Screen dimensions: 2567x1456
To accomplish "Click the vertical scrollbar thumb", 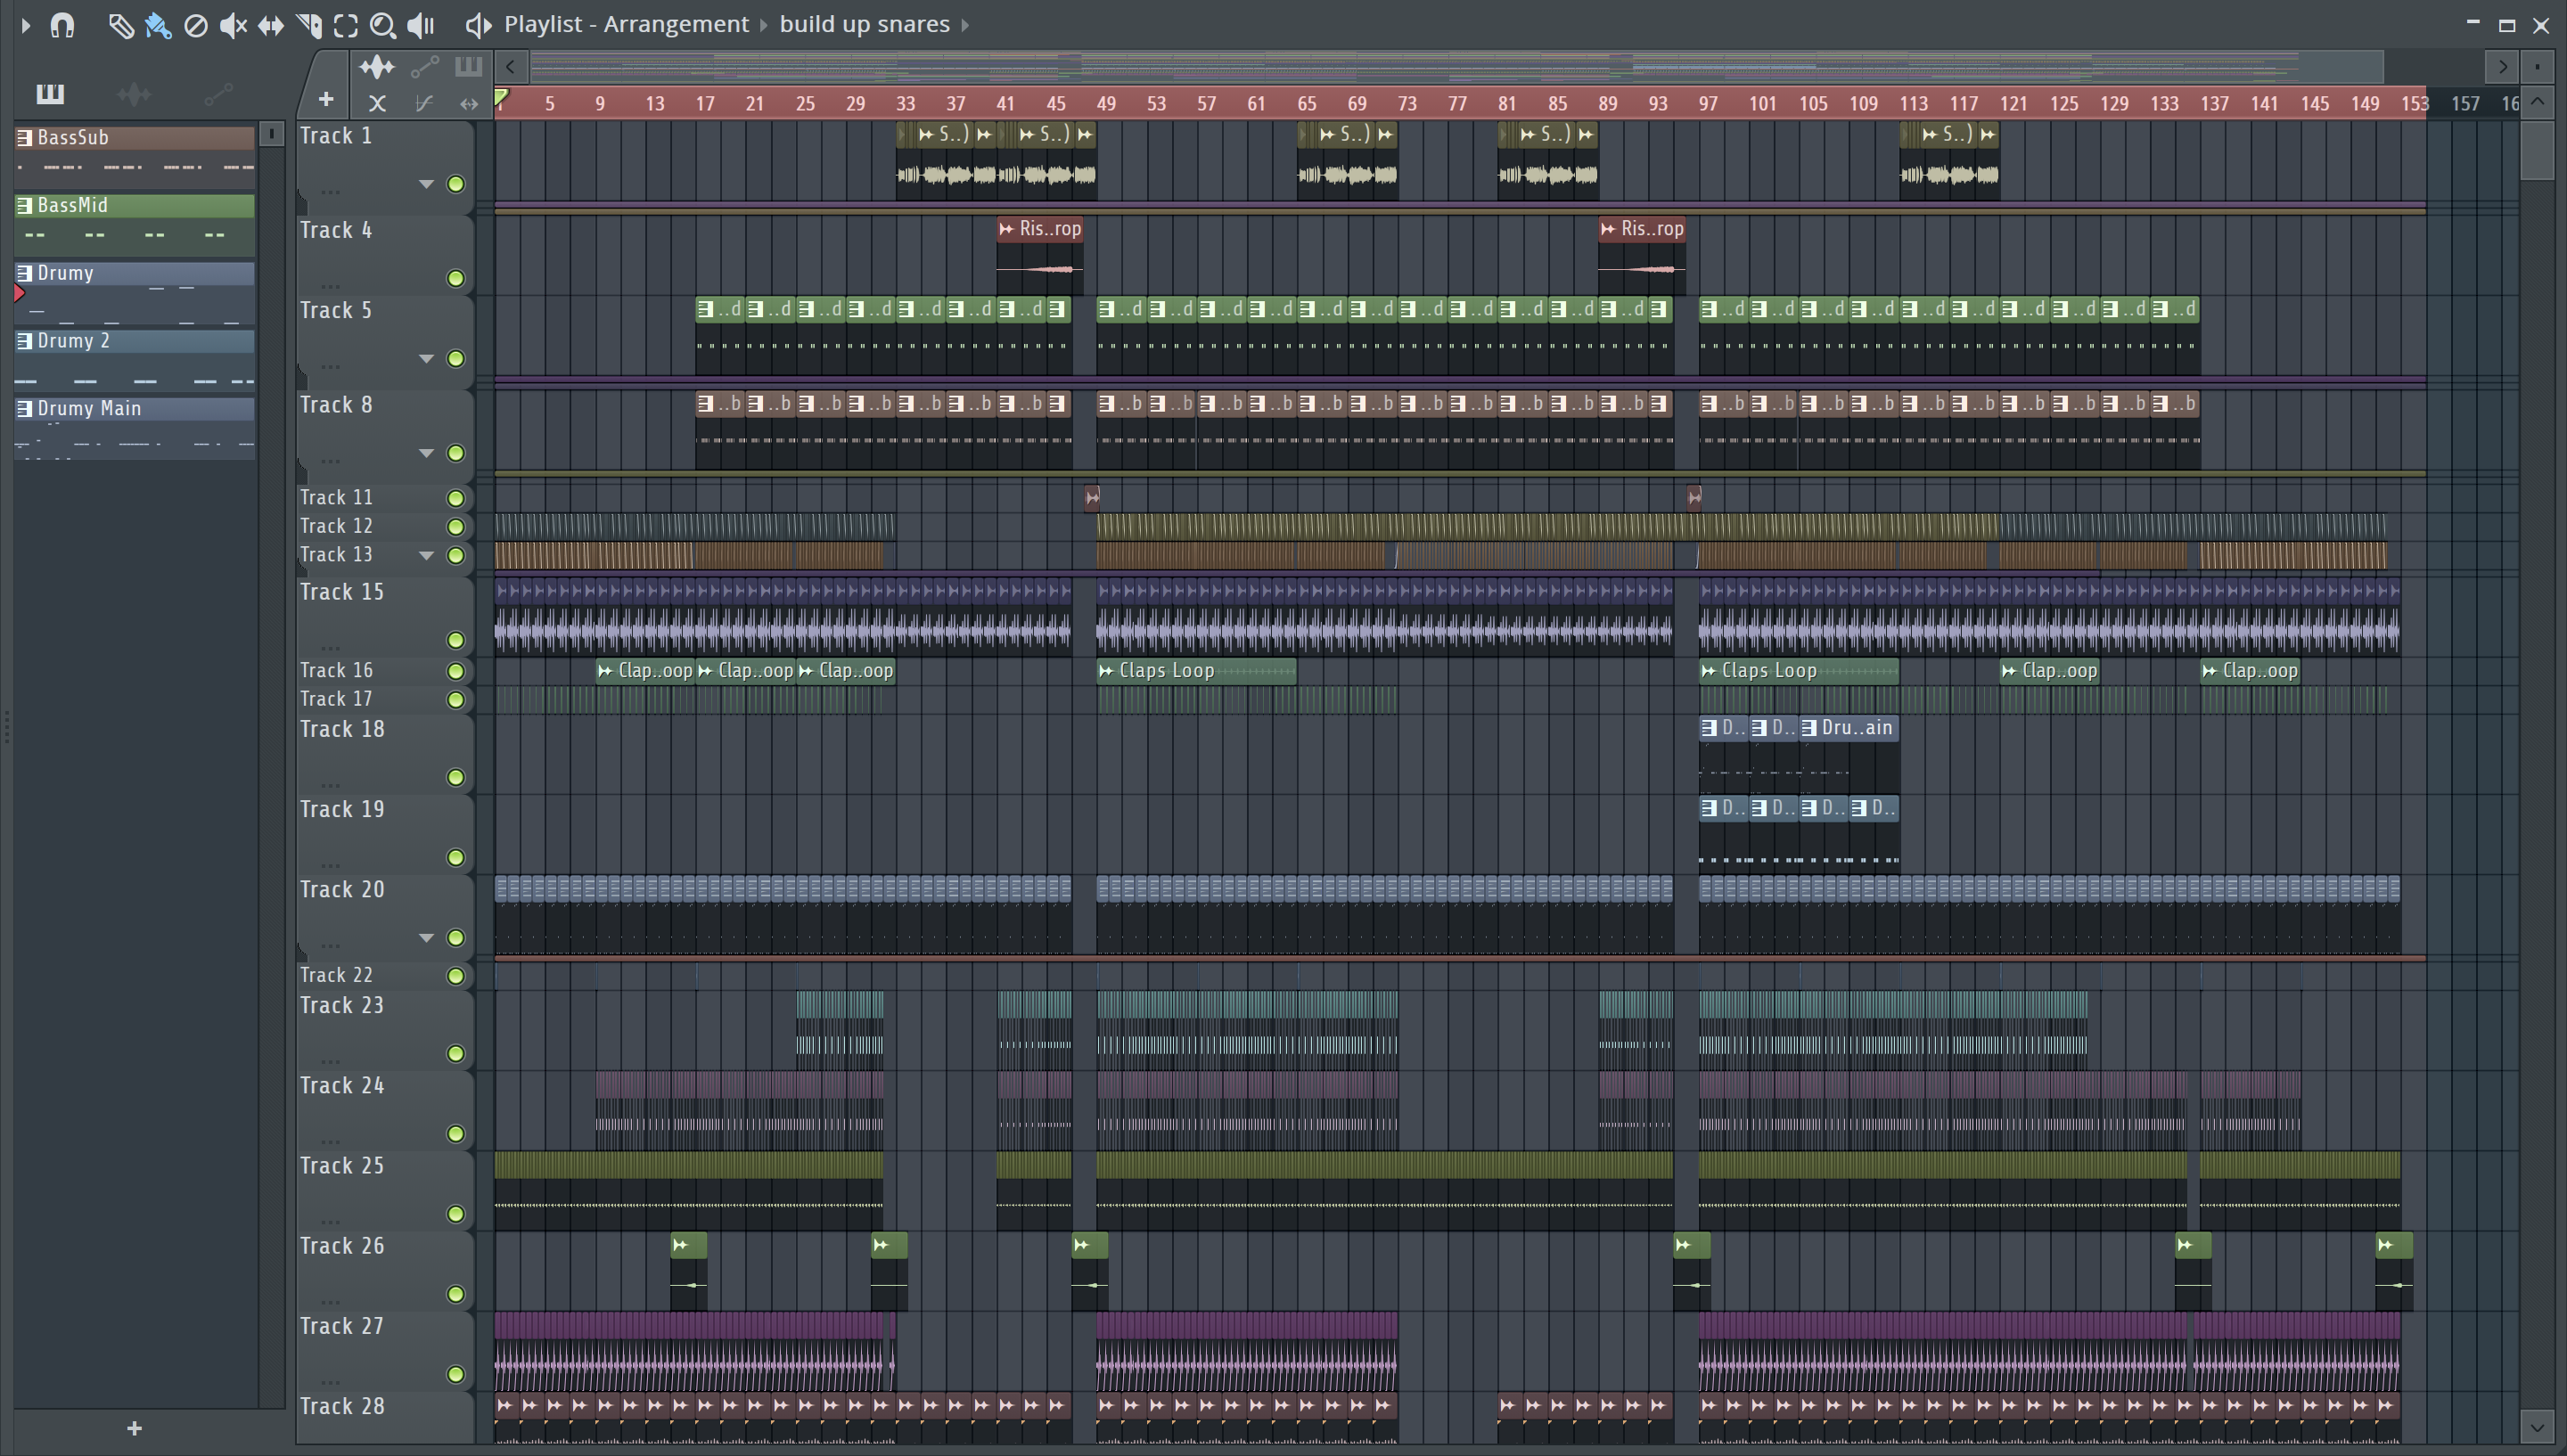I will click(2538, 150).
